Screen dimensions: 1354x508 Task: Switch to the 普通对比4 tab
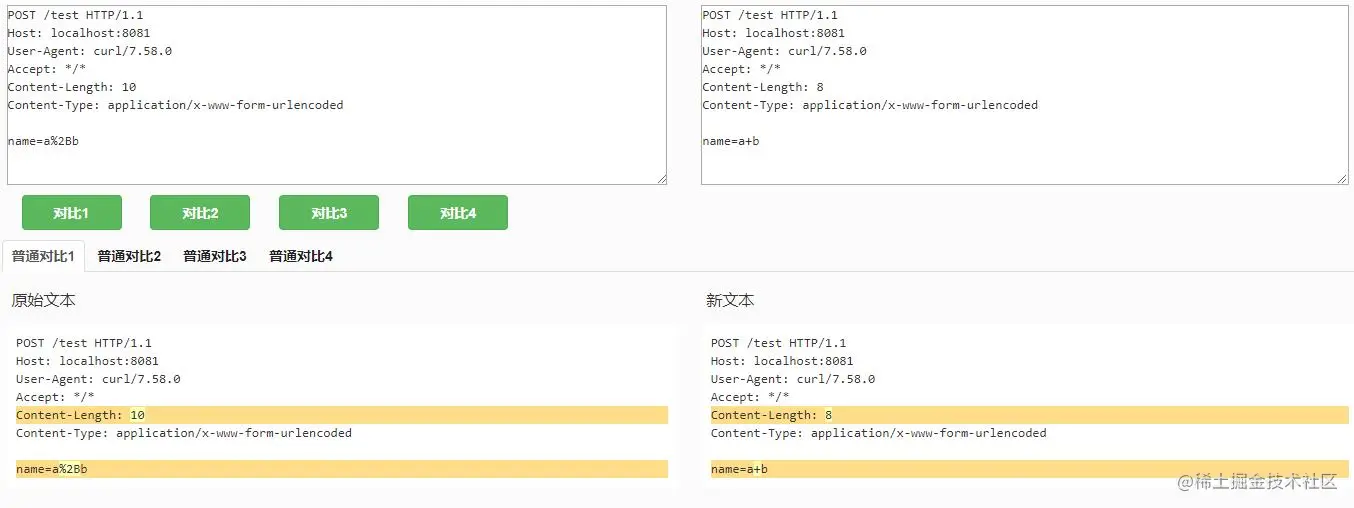pyautogui.click(x=301, y=256)
